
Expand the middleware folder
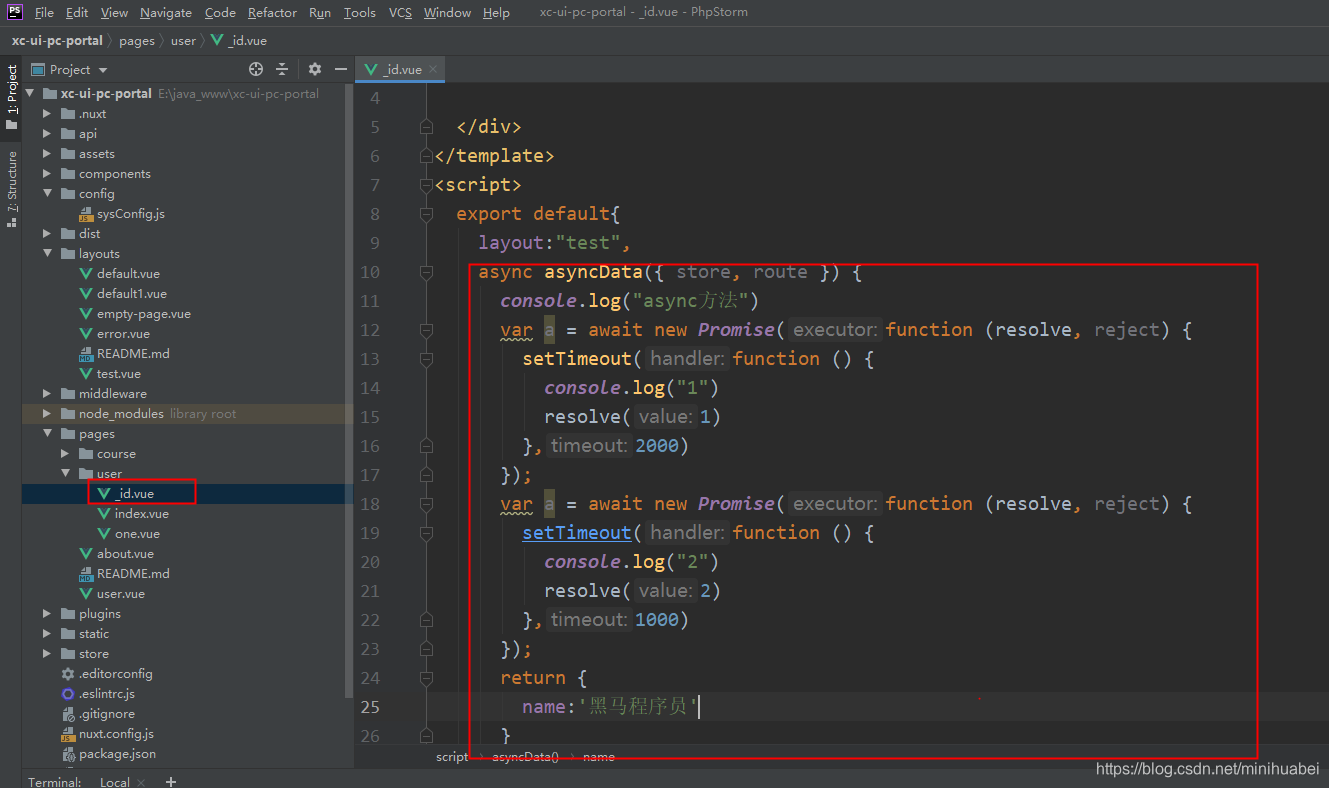pyautogui.click(x=47, y=393)
